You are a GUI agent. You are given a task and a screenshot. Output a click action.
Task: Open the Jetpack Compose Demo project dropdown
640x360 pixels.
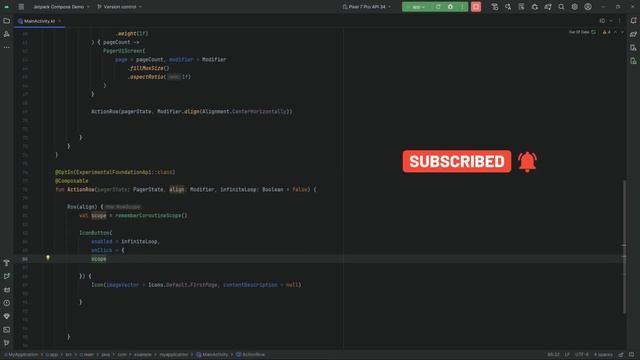pos(61,7)
